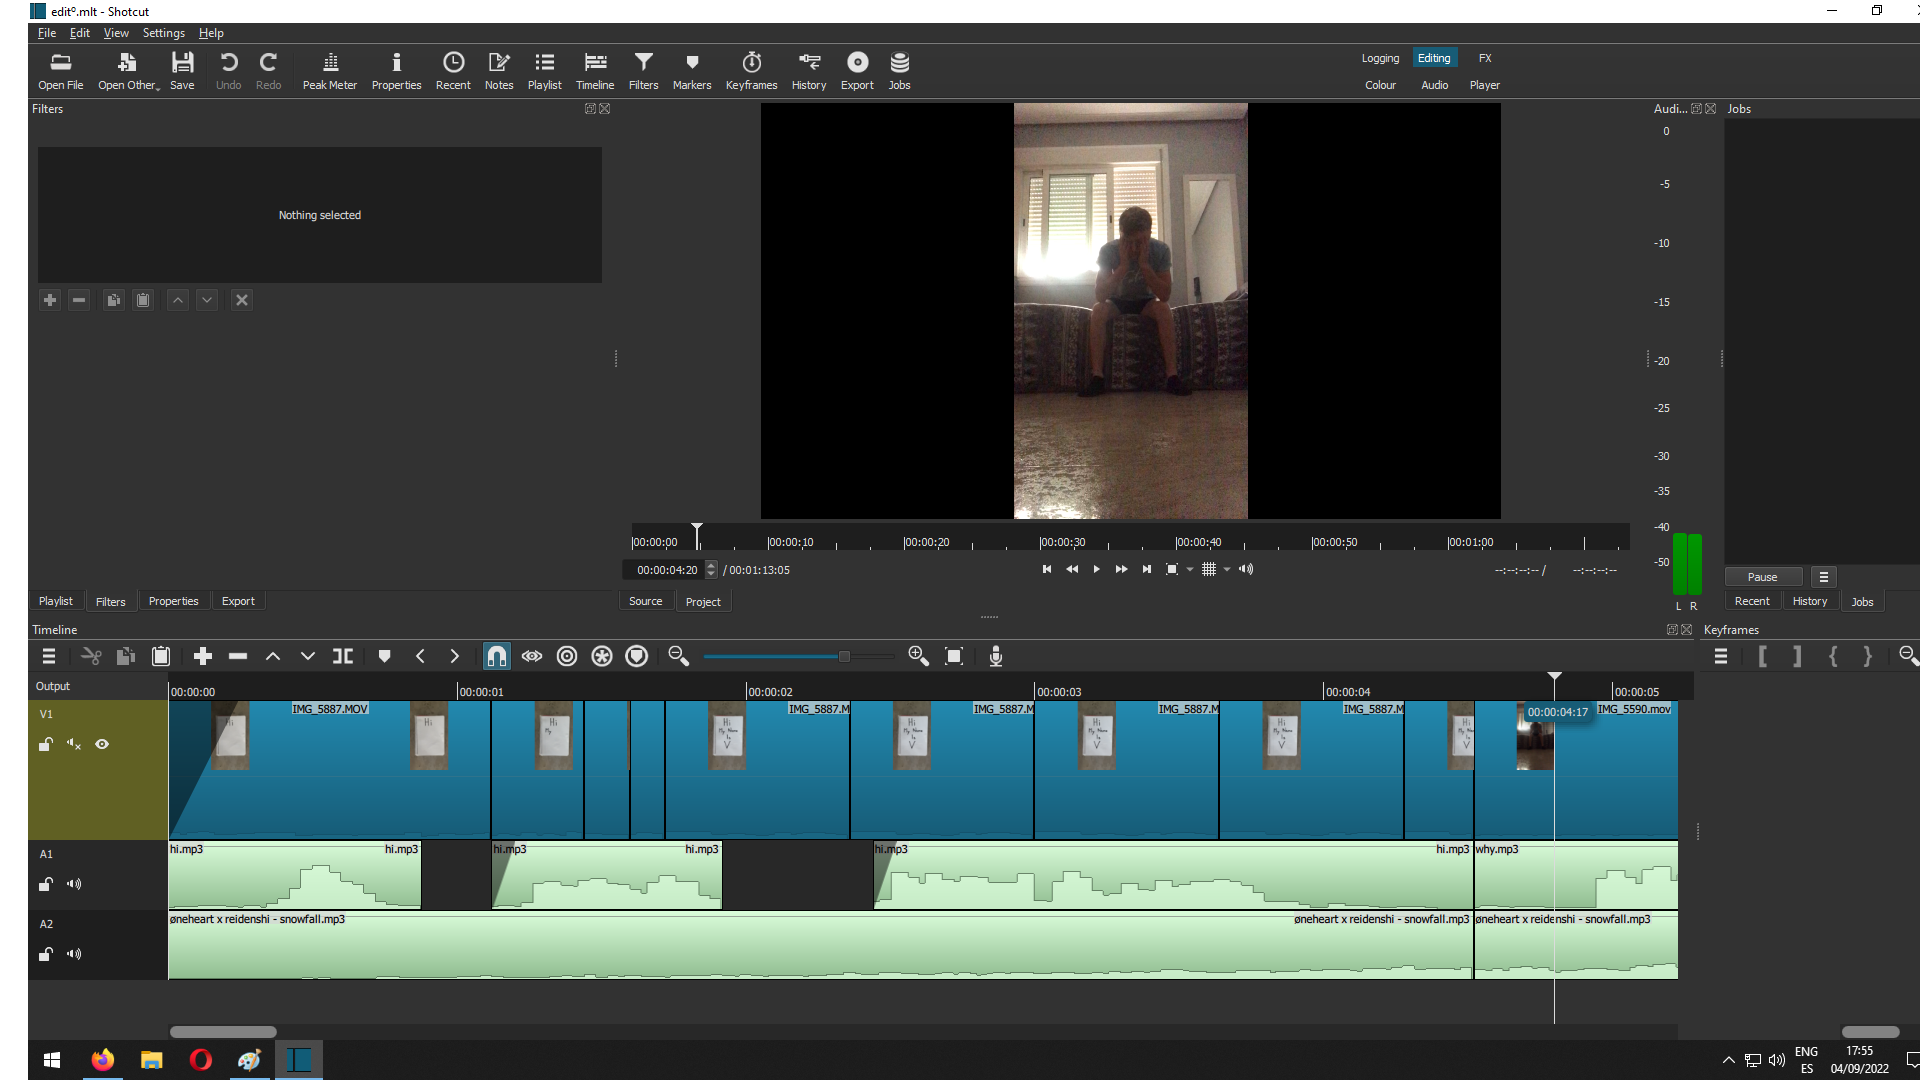This screenshot has width=1920, height=1080.
Task: Open the Notes panel
Action: click(x=499, y=71)
